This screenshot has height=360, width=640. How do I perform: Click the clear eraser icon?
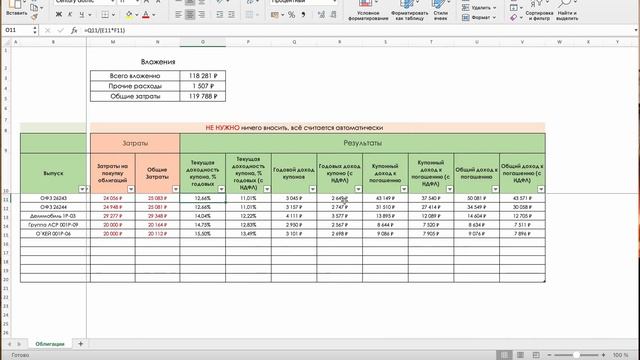click(514, 18)
